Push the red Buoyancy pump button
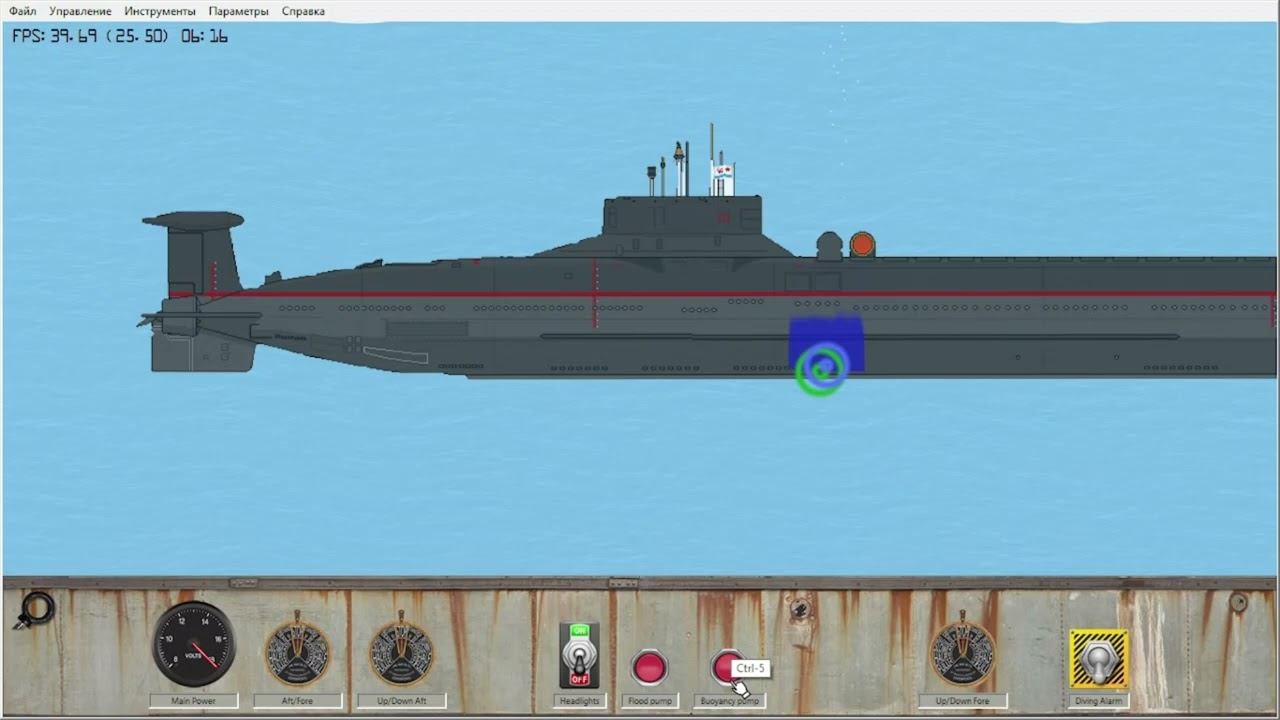 (726, 667)
